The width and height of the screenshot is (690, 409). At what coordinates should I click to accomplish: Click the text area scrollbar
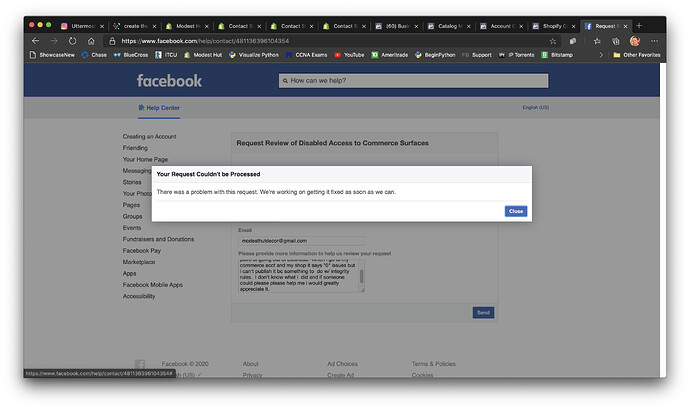pyautogui.click(x=362, y=276)
